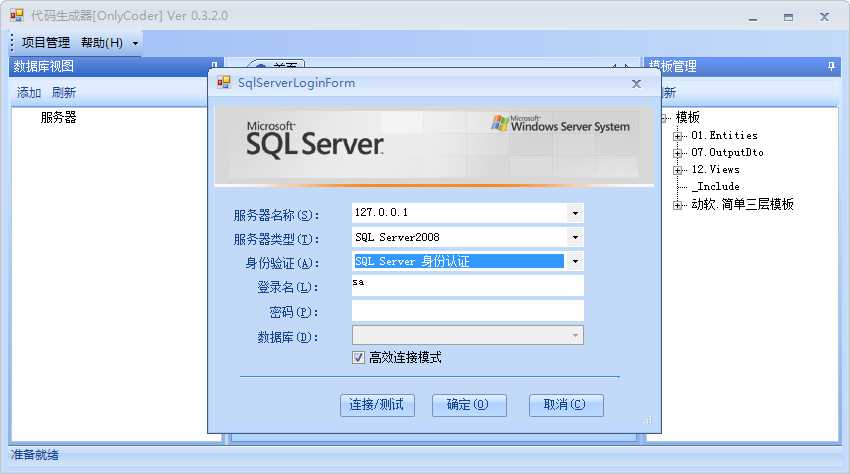Select the 模板 root node
The height and width of the screenshot is (474, 850).
click(x=687, y=117)
